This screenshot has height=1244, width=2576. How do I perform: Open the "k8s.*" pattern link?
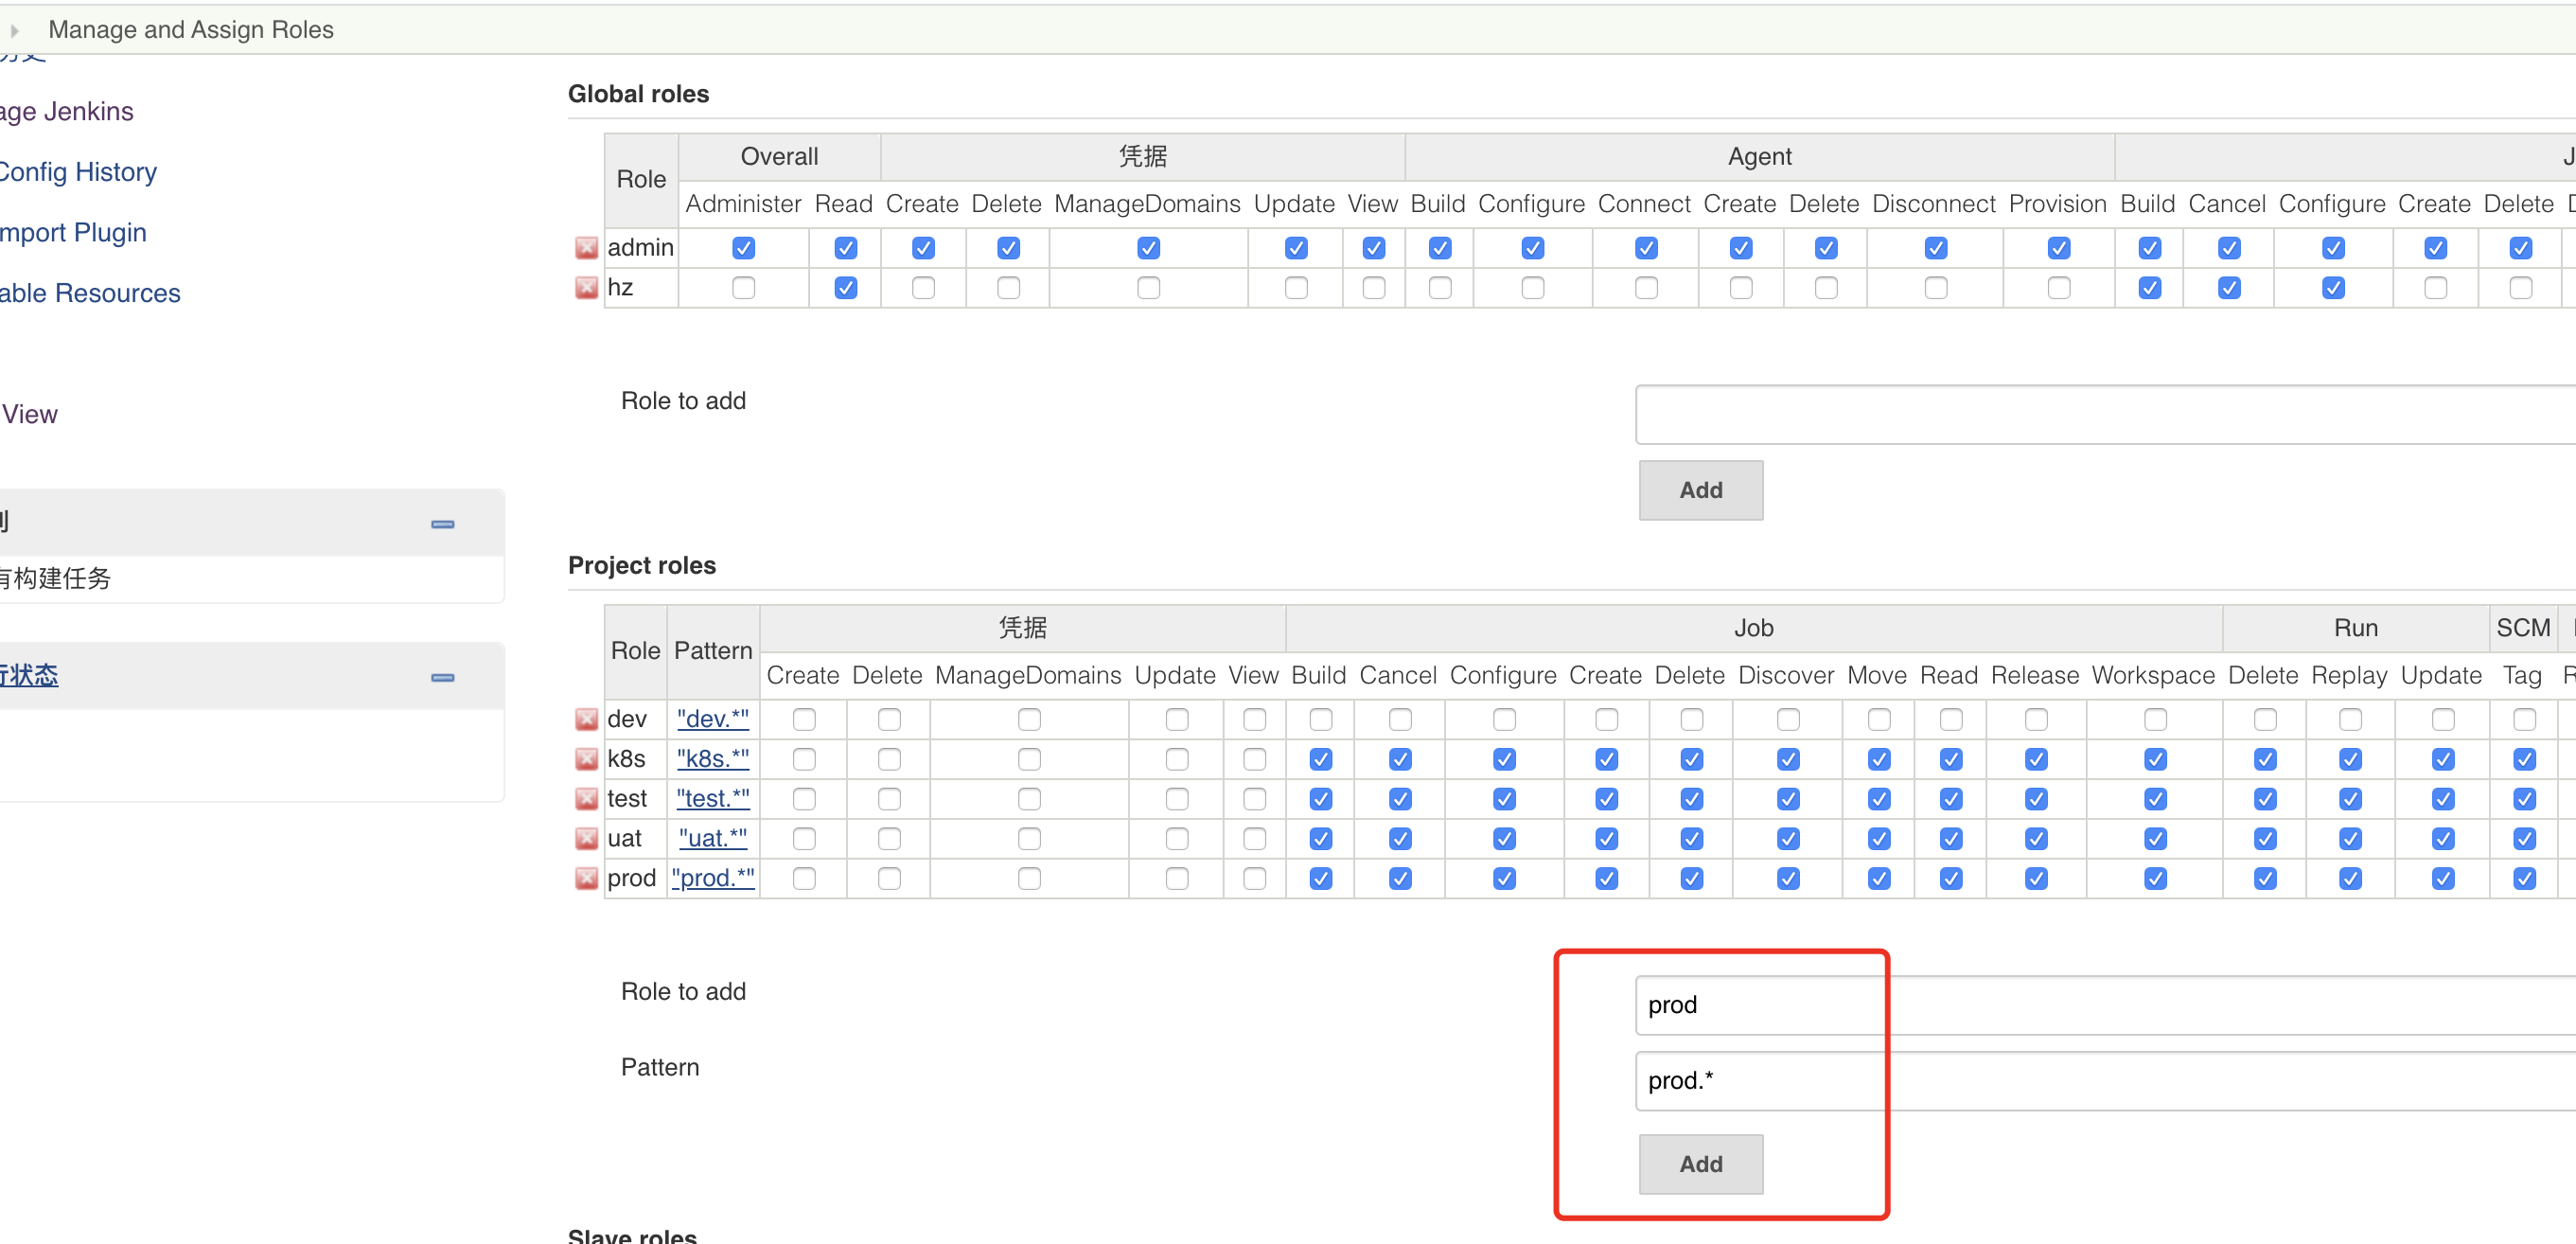[711, 759]
